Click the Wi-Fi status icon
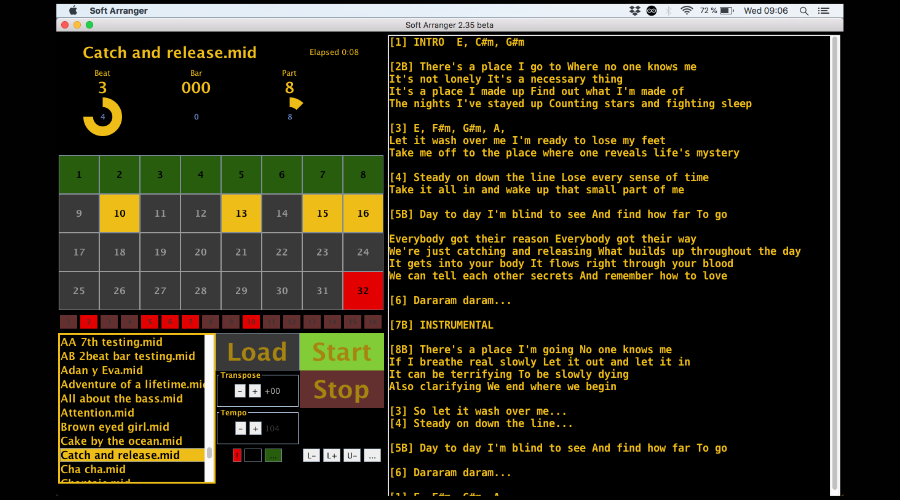The height and width of the screenshot is (500, 900). (686, 10)
